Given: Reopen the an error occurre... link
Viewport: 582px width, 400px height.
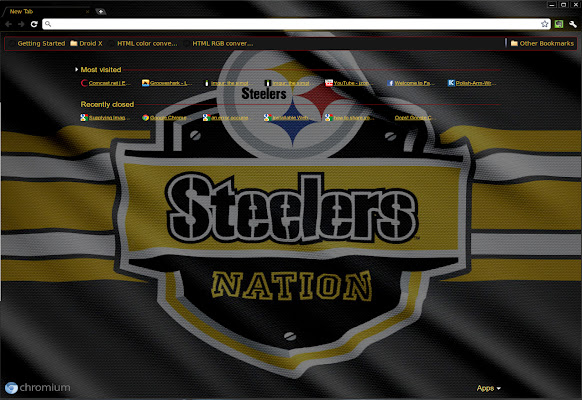Looking at the screenshot, I should [230, 118].
